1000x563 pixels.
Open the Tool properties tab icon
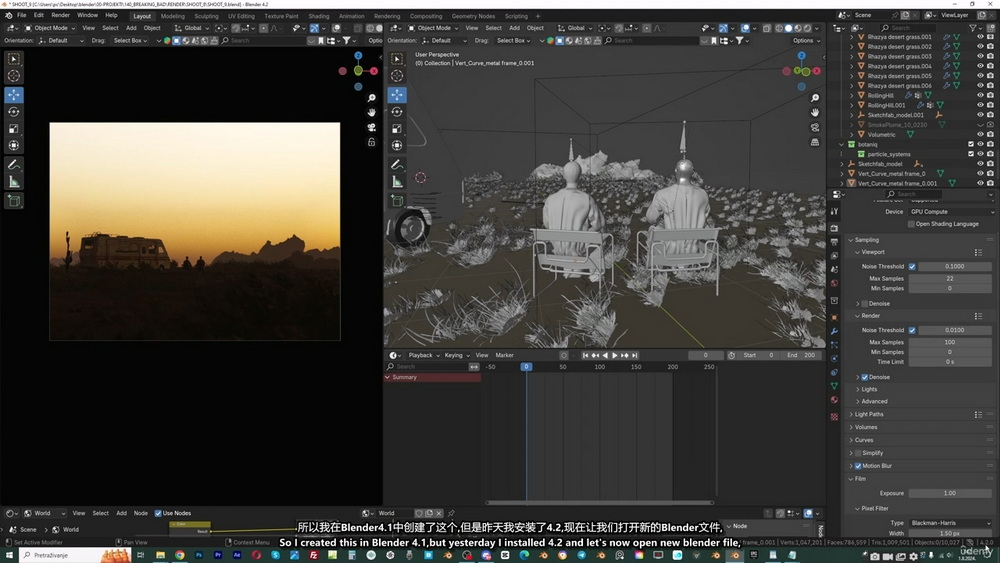[834, 212]
